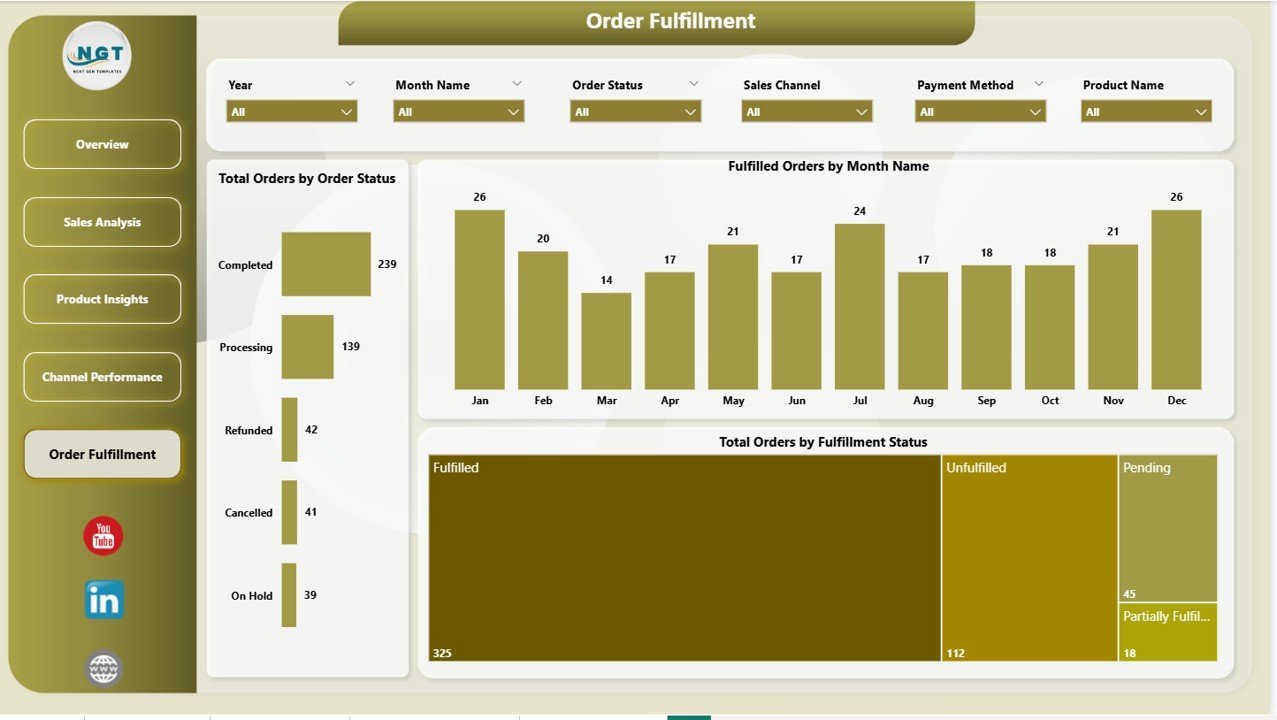The image size is (1277, 720).
Task: Open the YouTube channel icon
Action: click(101, 536)
